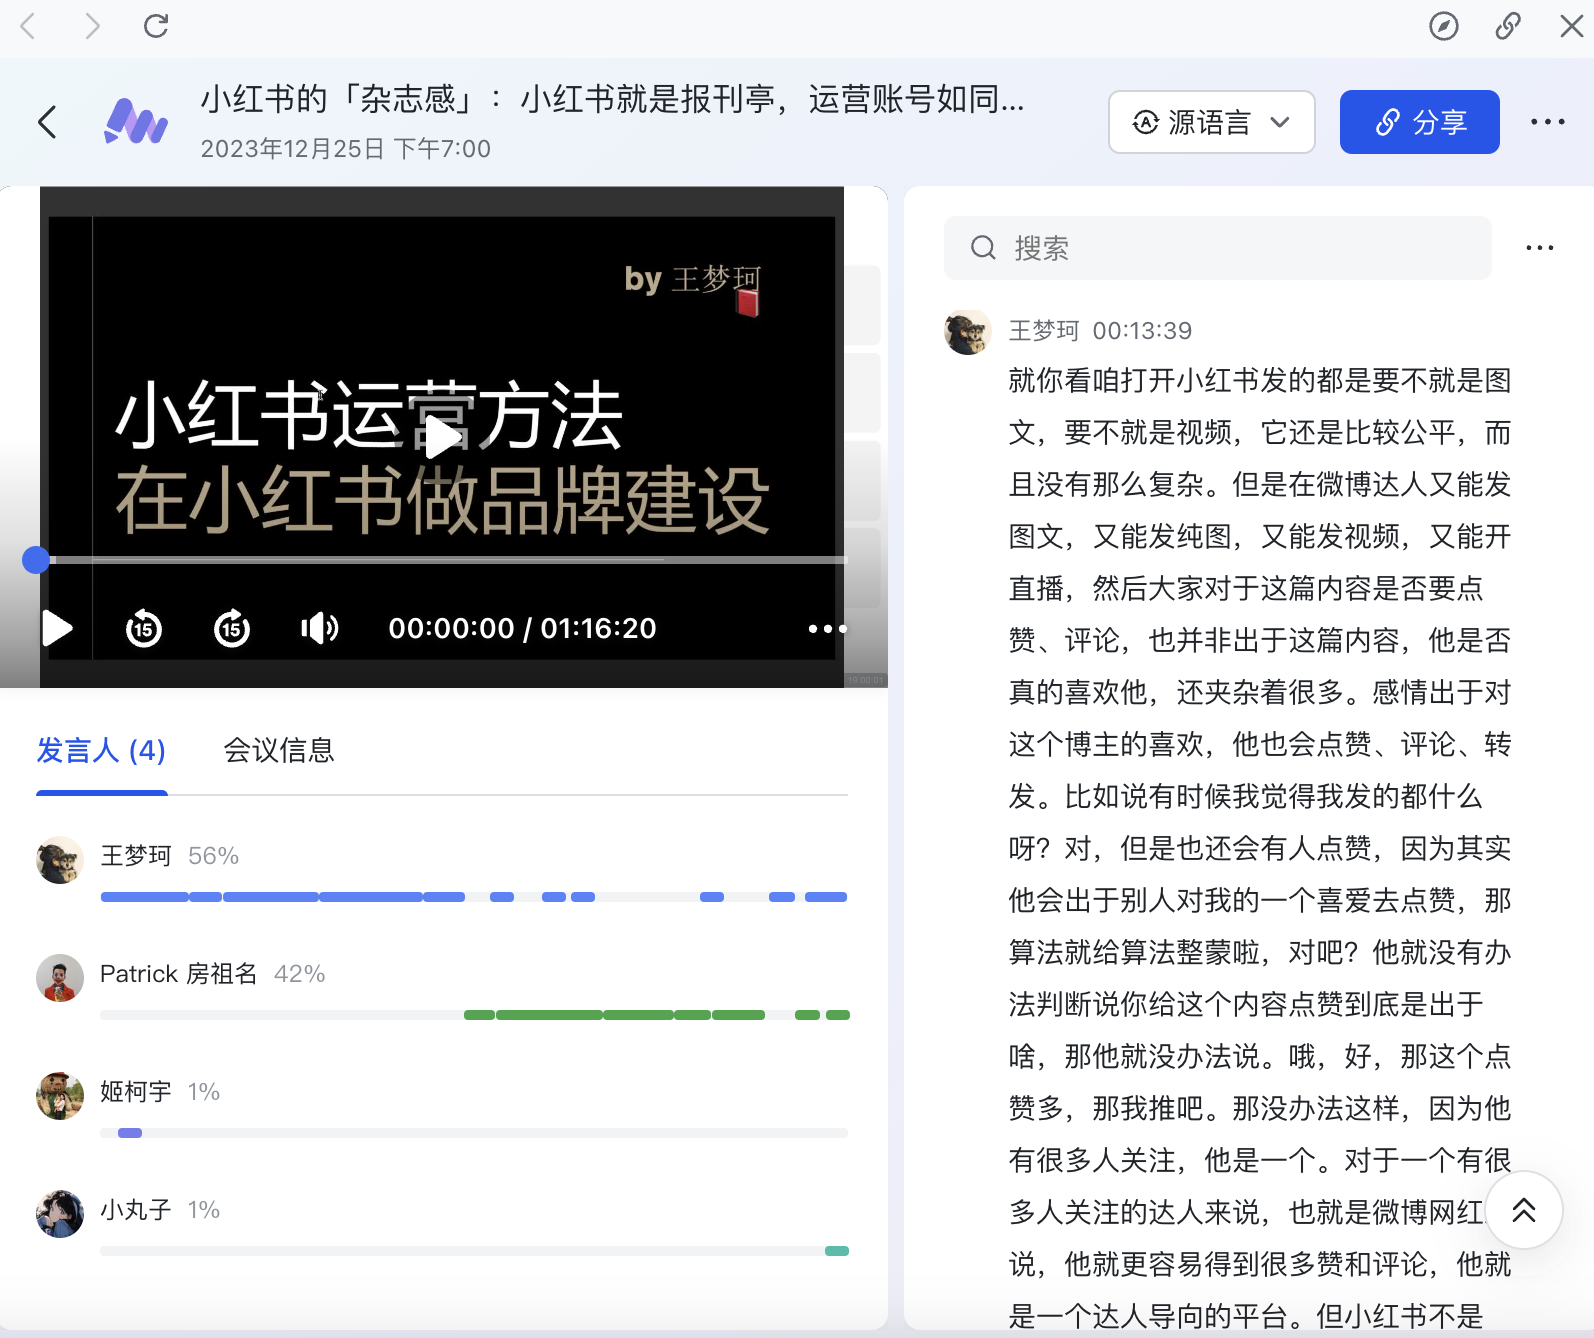Click the video progress slider handle
Screen dimensions: 1594x1338
[x=36, y=560]
